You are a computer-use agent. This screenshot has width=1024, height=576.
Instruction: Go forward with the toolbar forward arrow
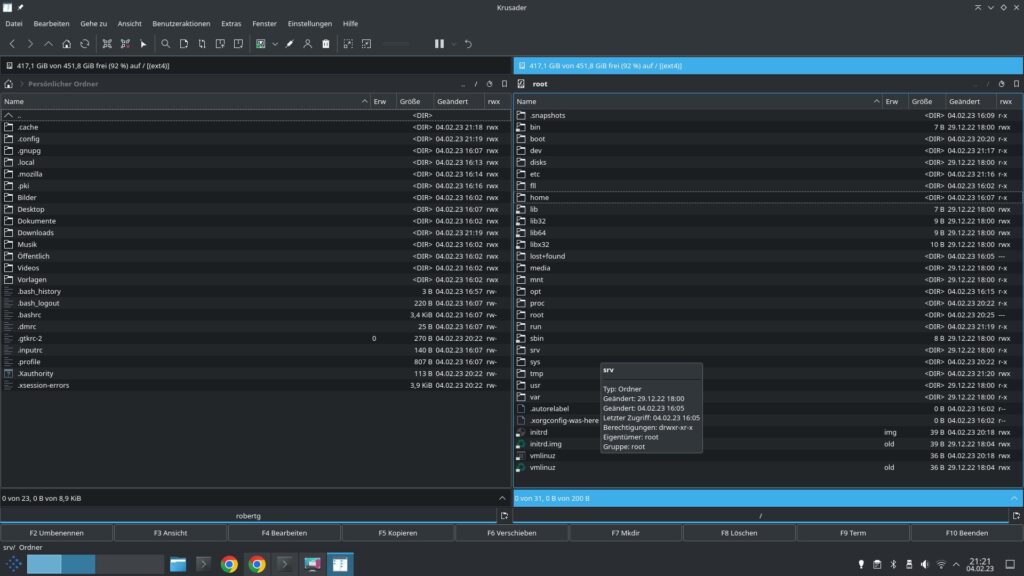click(30, 44)
